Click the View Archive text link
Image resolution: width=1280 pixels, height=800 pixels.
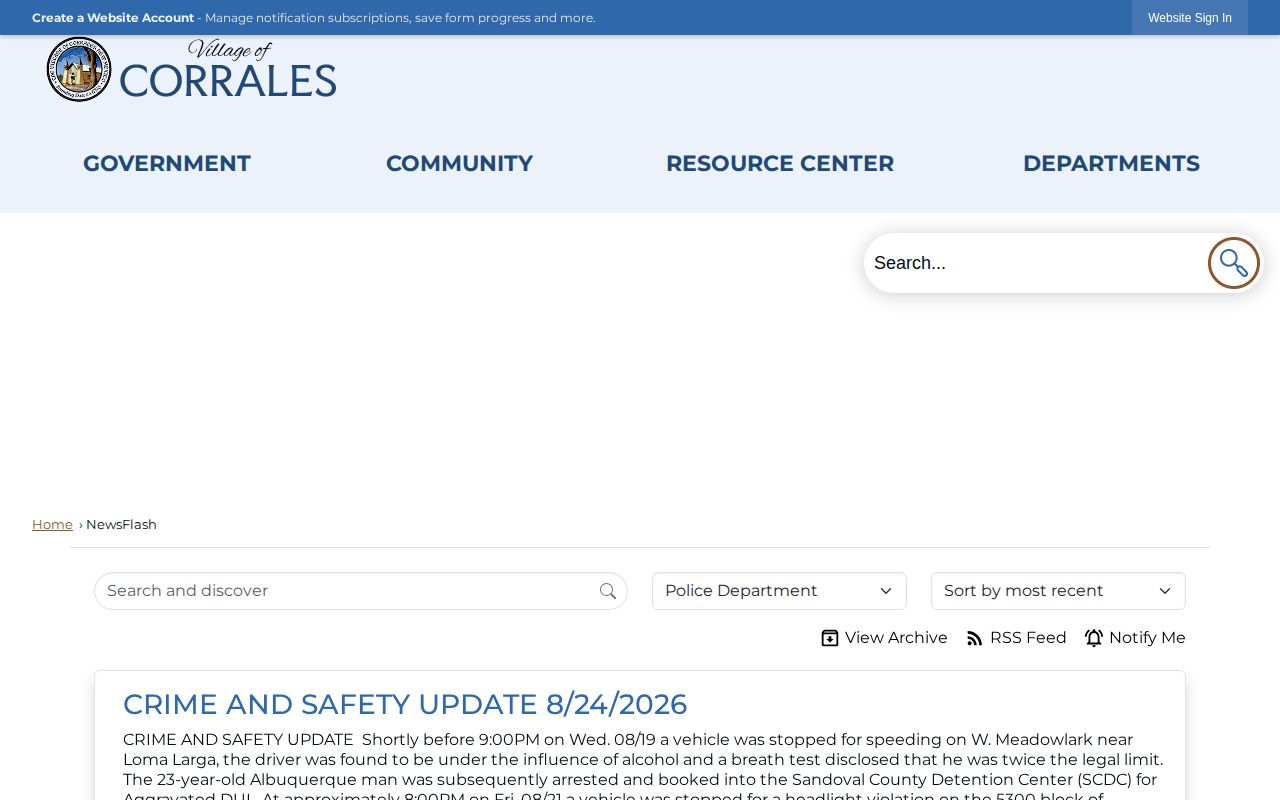tap(896, 638)
